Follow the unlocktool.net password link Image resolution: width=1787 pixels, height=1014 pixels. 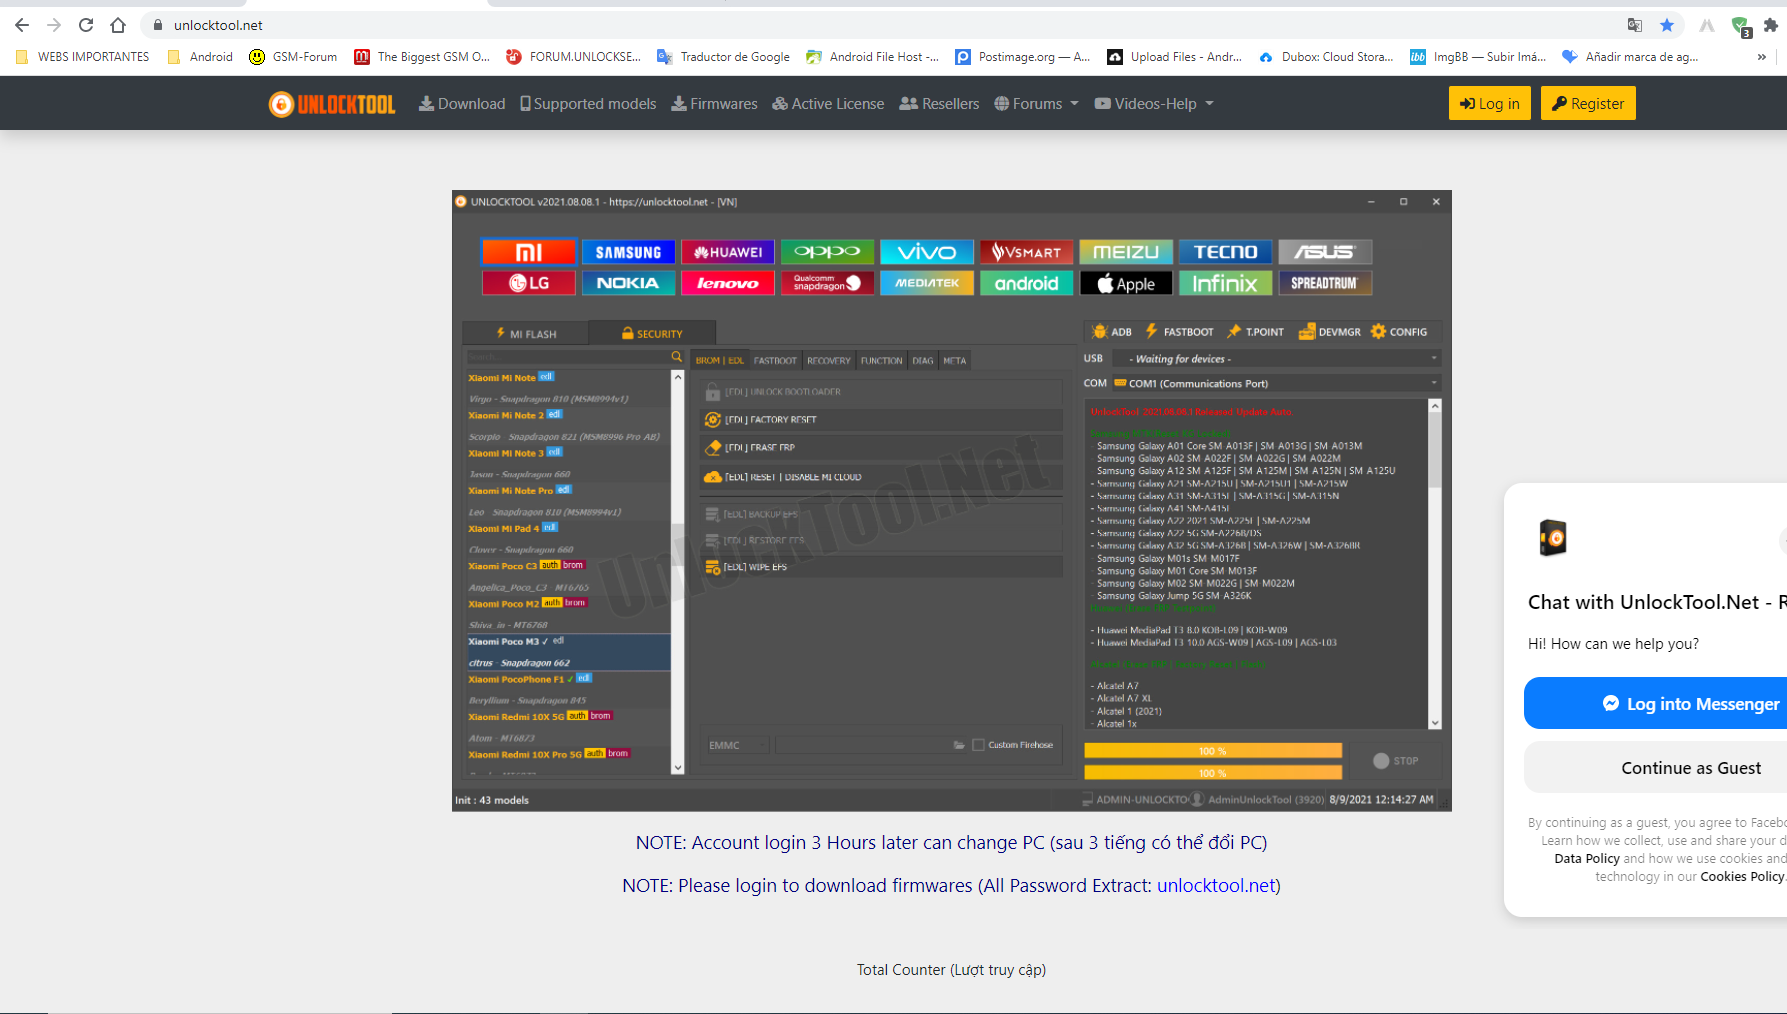tap(1216, 886)
